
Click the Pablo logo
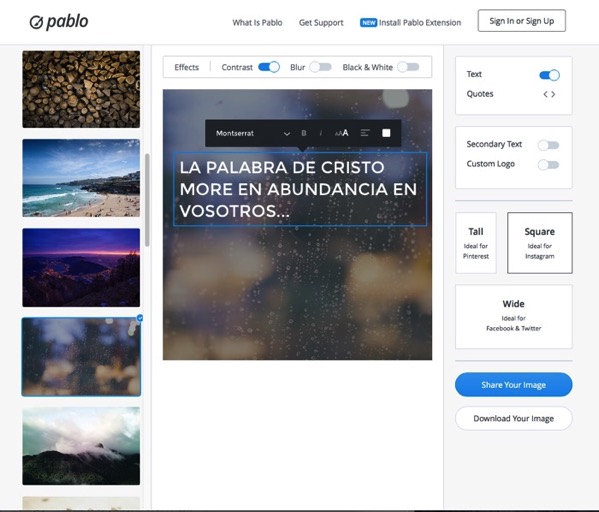(x=59, y=22)
